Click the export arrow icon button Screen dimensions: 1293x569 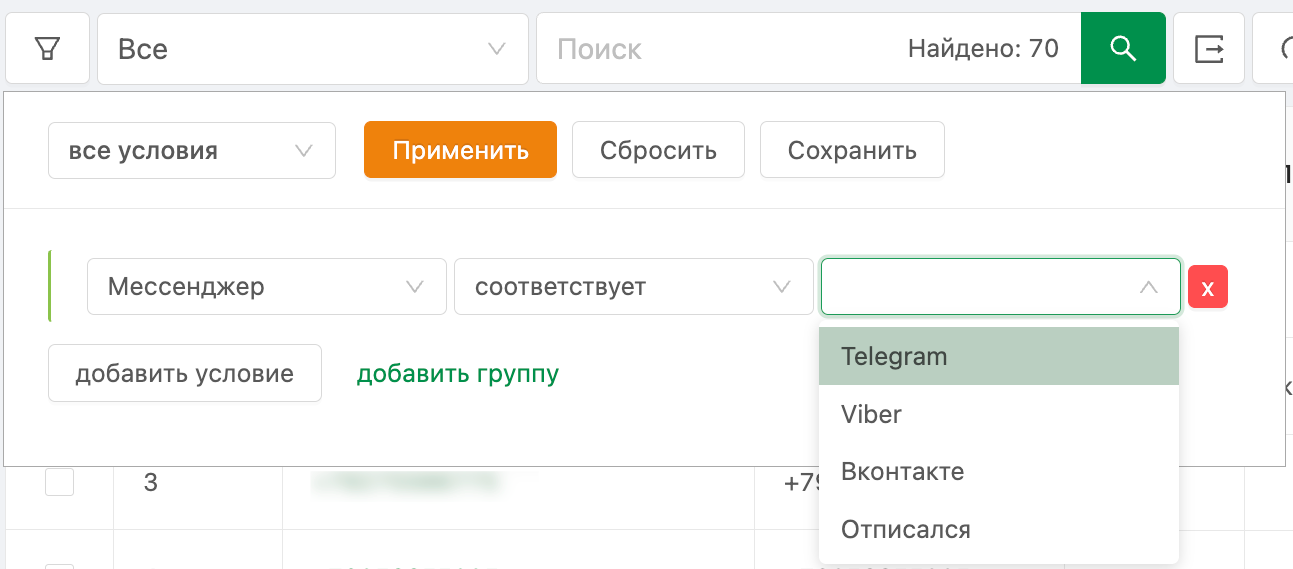1209,48
